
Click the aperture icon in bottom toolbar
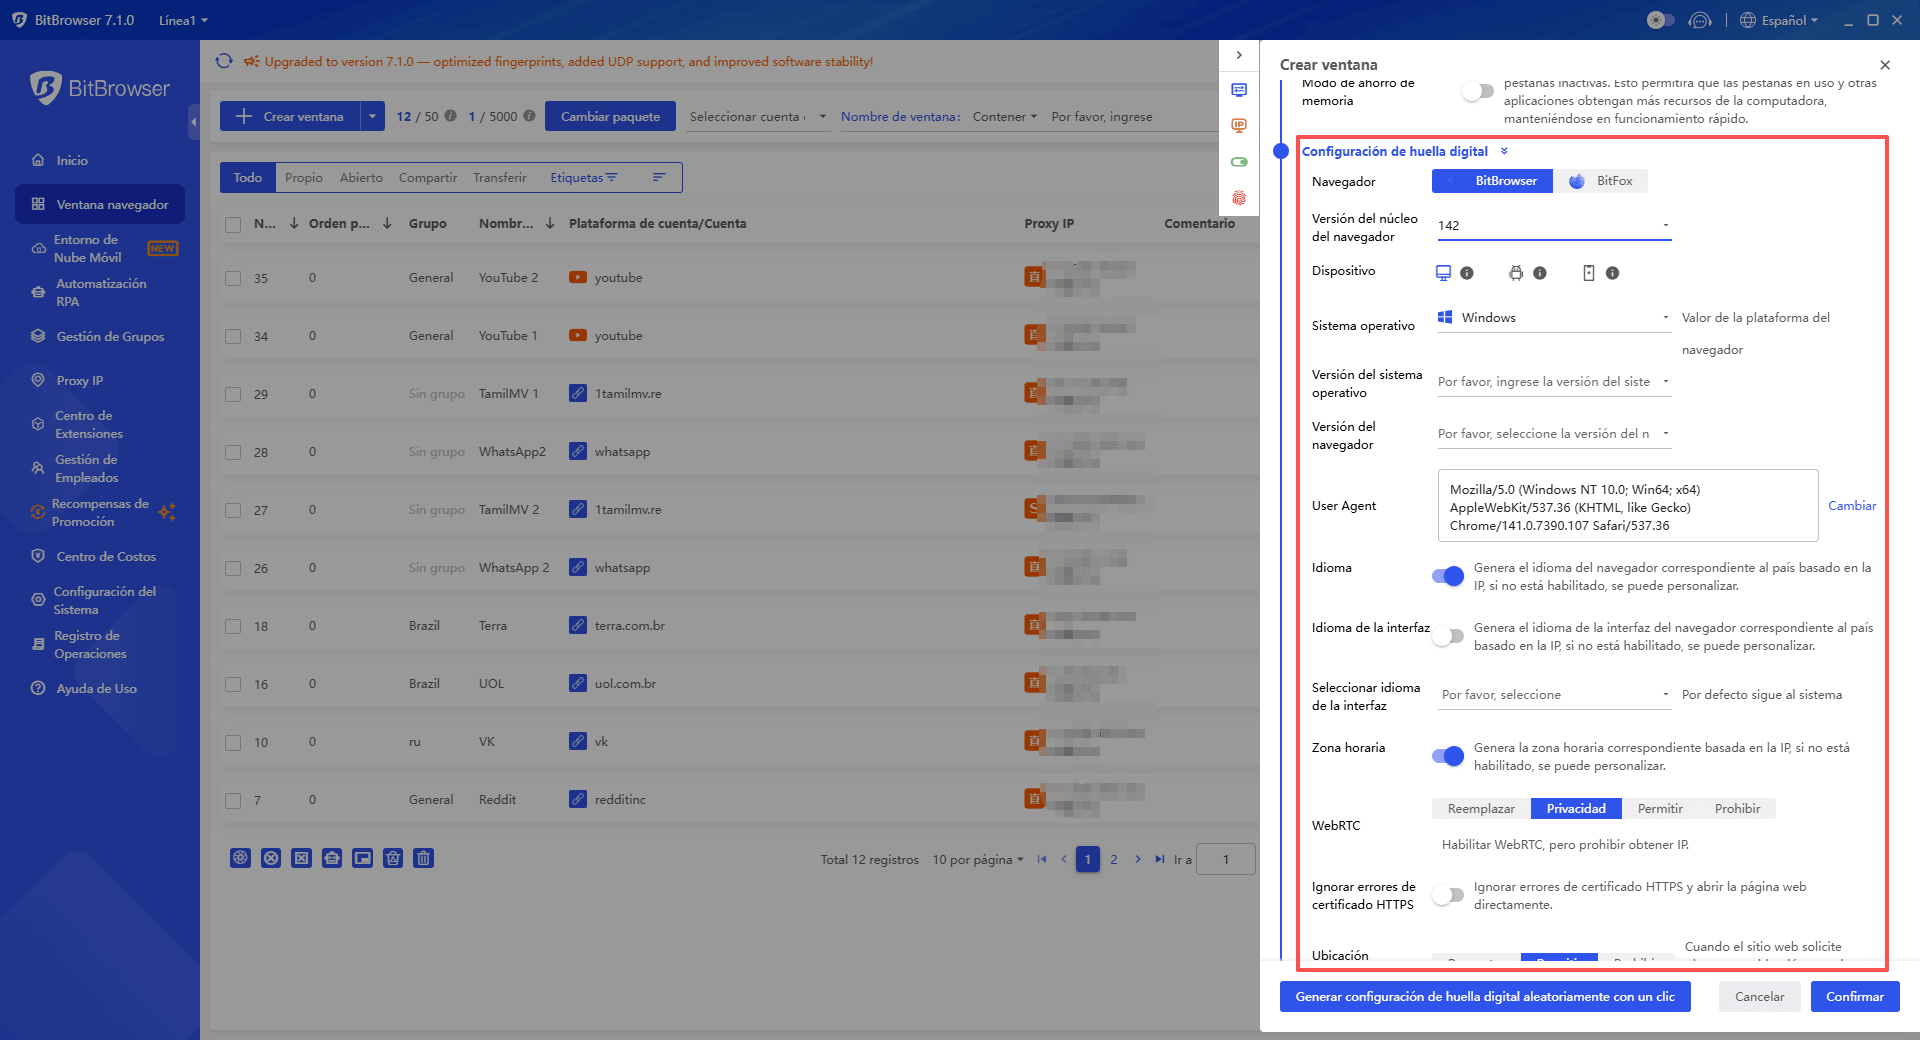coord(240,858)
